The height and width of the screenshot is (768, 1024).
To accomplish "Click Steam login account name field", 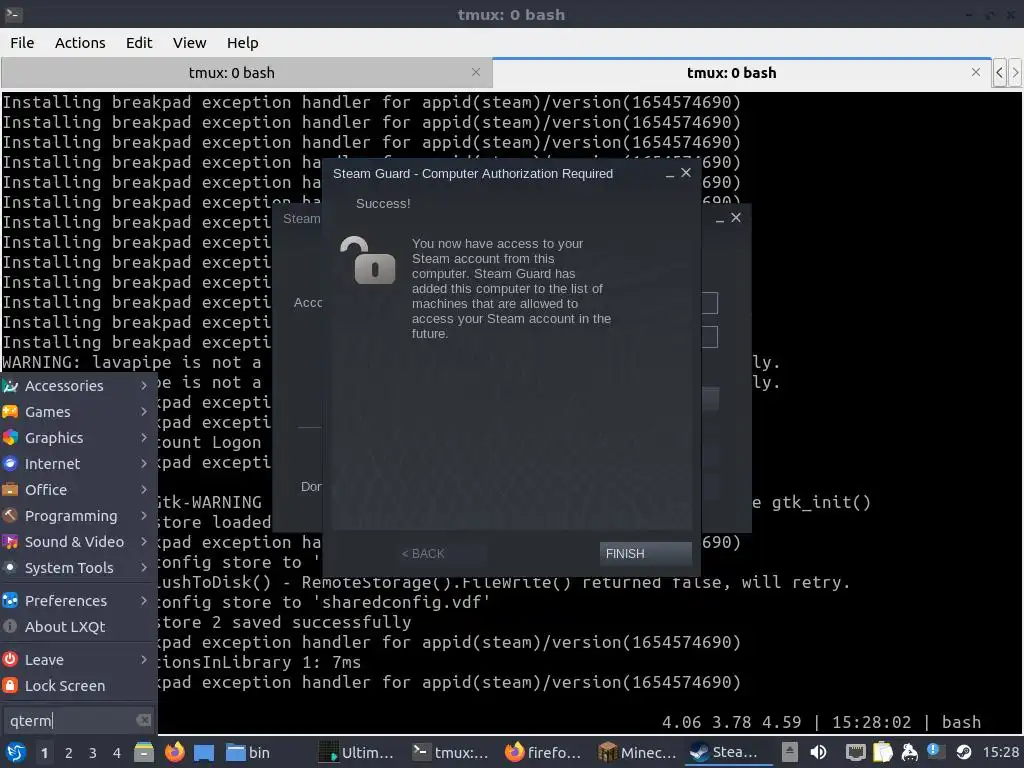I will tap(709, 303).
